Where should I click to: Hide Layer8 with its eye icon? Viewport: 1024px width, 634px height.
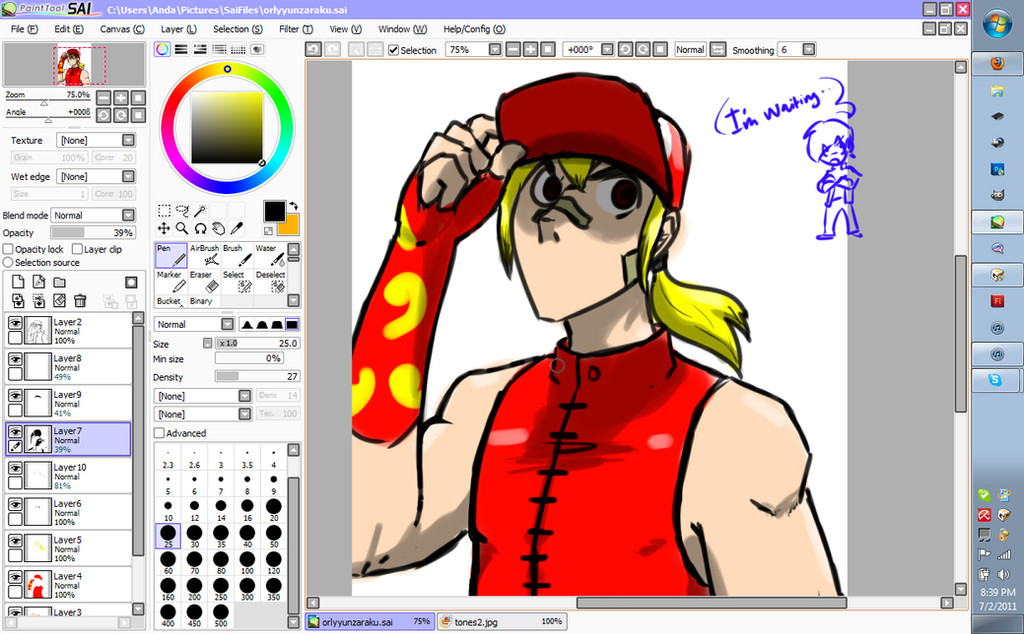click(15, 359)
